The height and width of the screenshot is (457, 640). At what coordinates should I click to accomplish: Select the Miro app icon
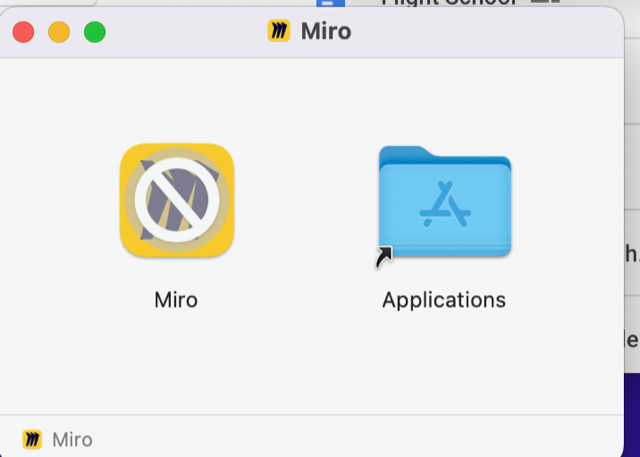point(177,200)
